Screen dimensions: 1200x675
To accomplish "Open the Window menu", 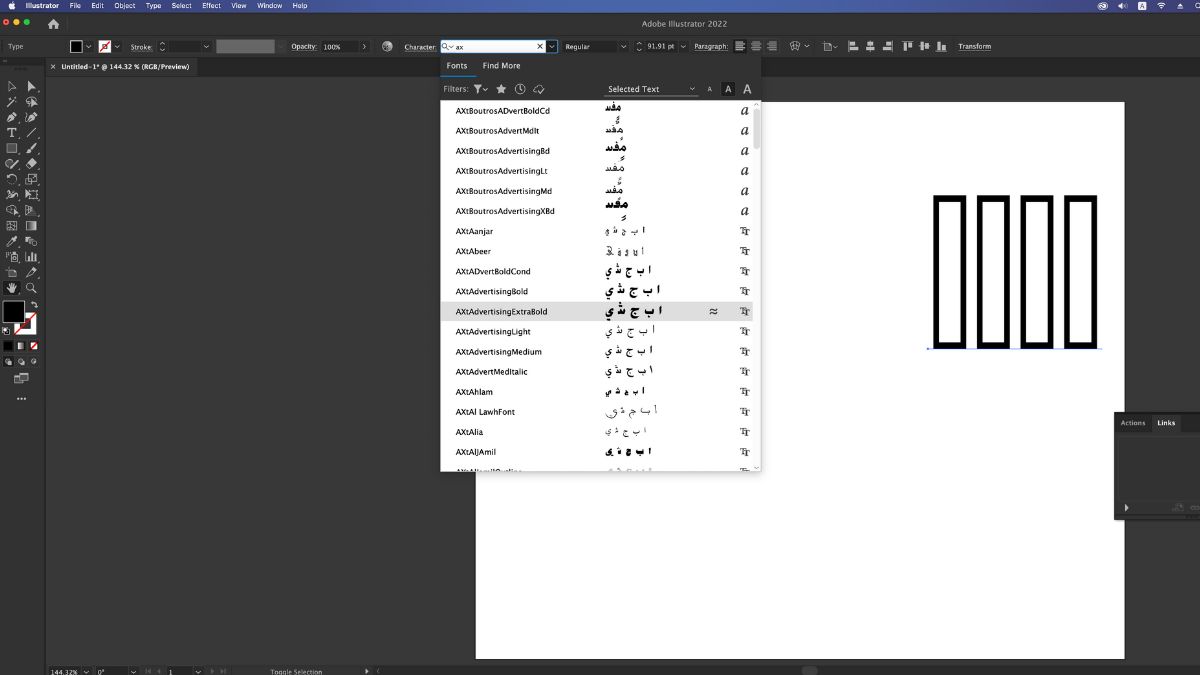I will (269, 5).
